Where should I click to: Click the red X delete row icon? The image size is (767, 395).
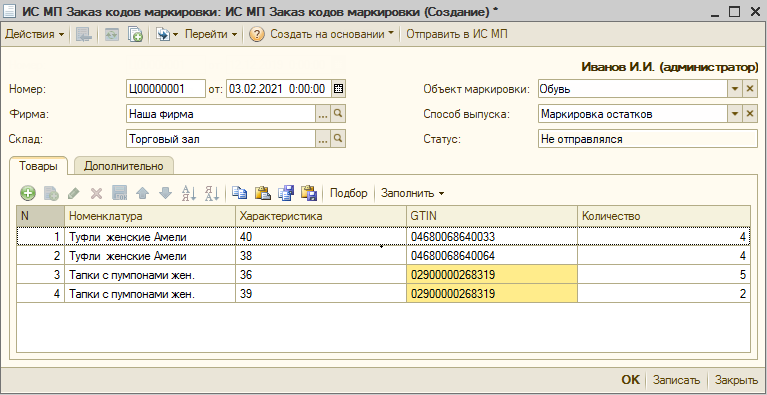tap(96, 194)
